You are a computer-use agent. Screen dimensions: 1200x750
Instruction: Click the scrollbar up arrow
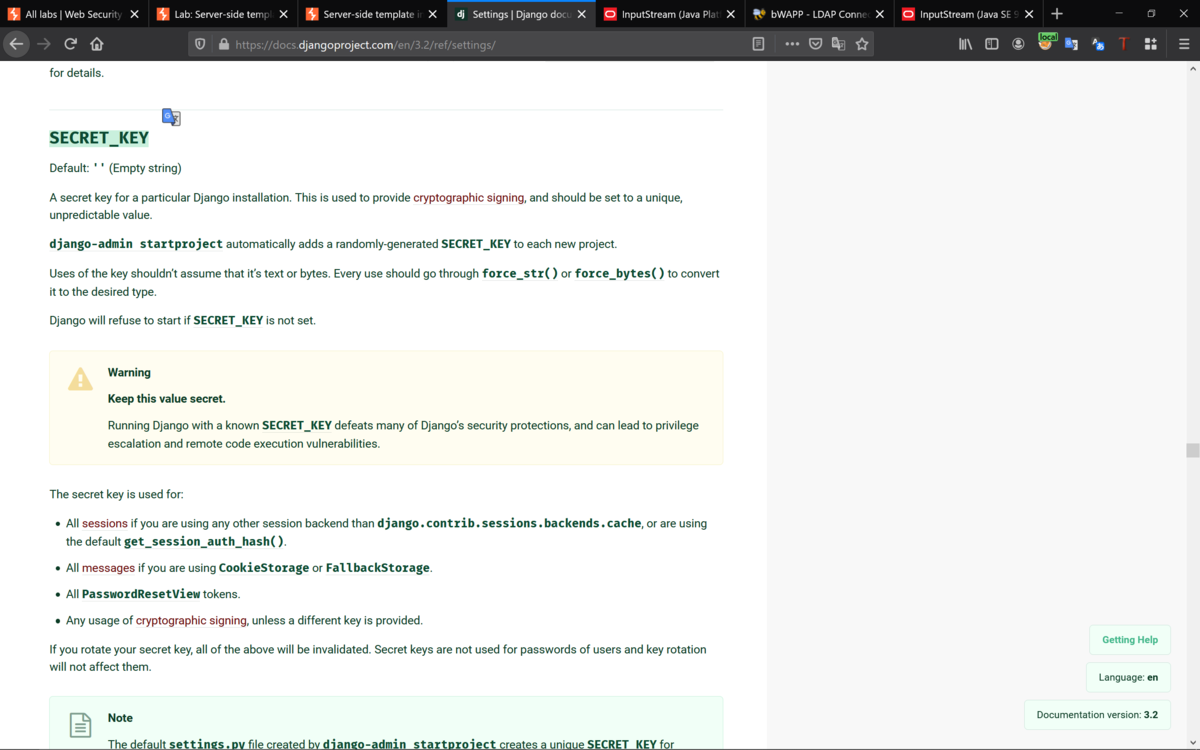coord(1192,69)
